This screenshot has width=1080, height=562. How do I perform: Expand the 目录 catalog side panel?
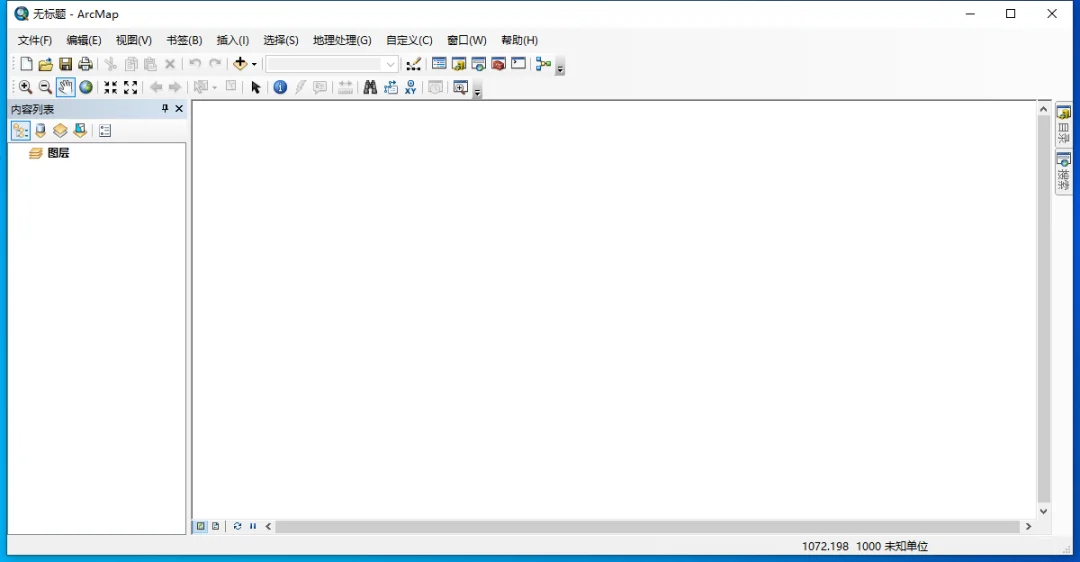[1063, 125]
